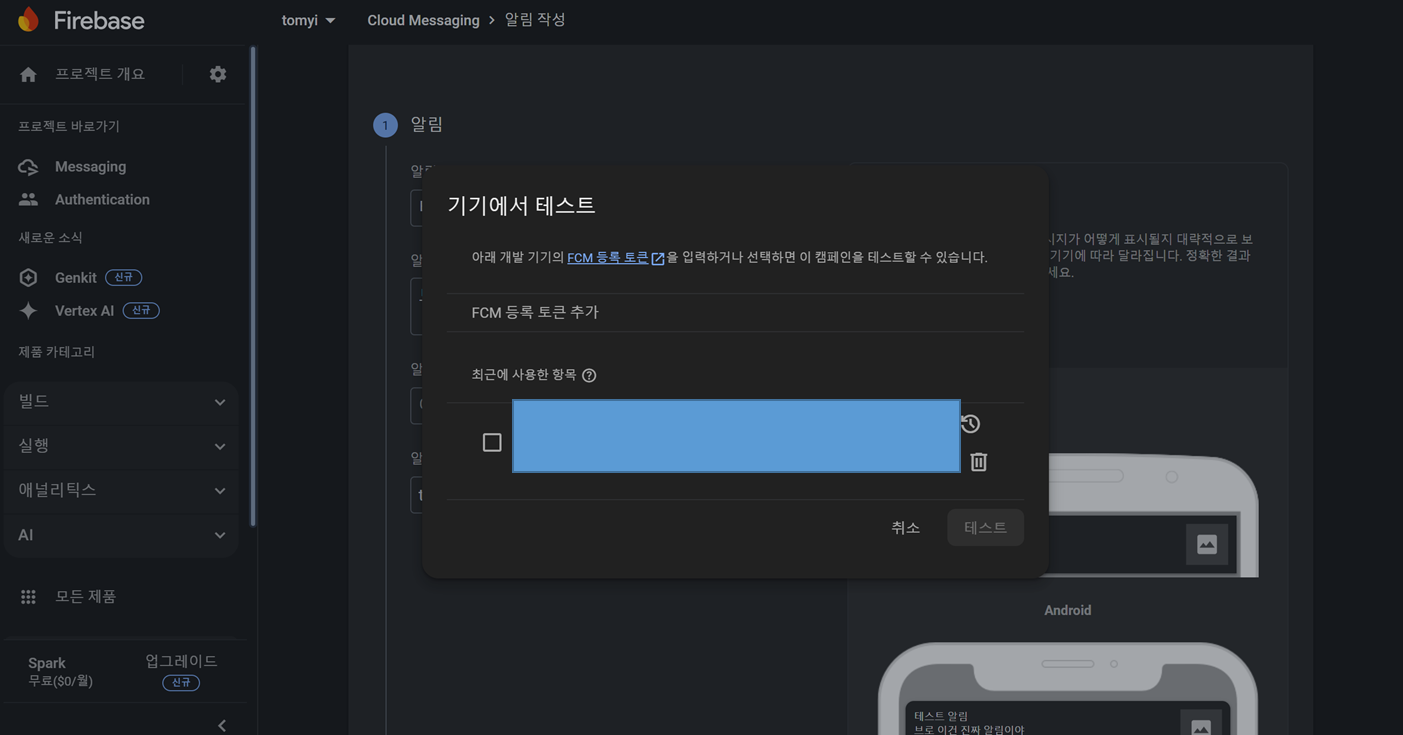
Task: Expand the 빌드 category
Action: click(x=121, y=402)
